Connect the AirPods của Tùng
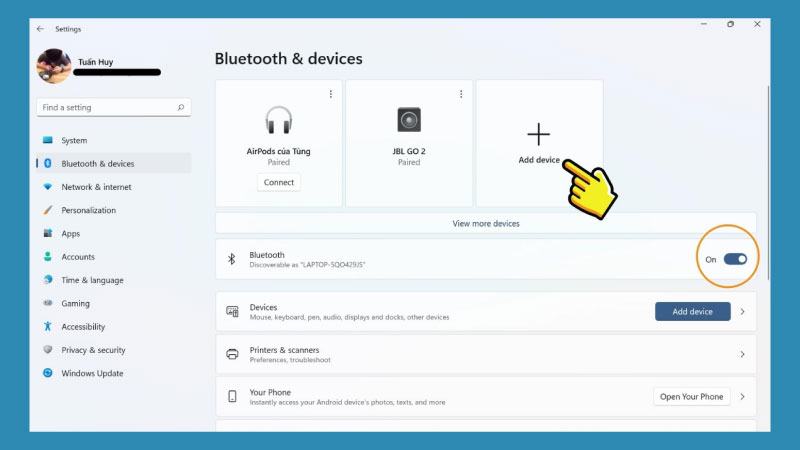 coord(279,182)
